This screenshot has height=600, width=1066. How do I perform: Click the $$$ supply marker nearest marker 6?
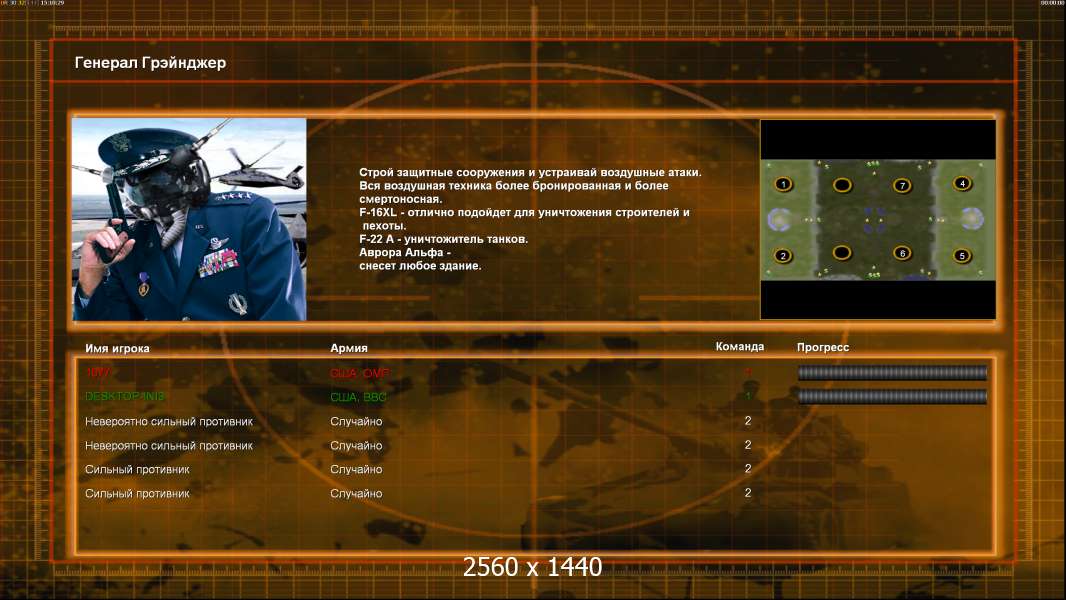(874, 275)
